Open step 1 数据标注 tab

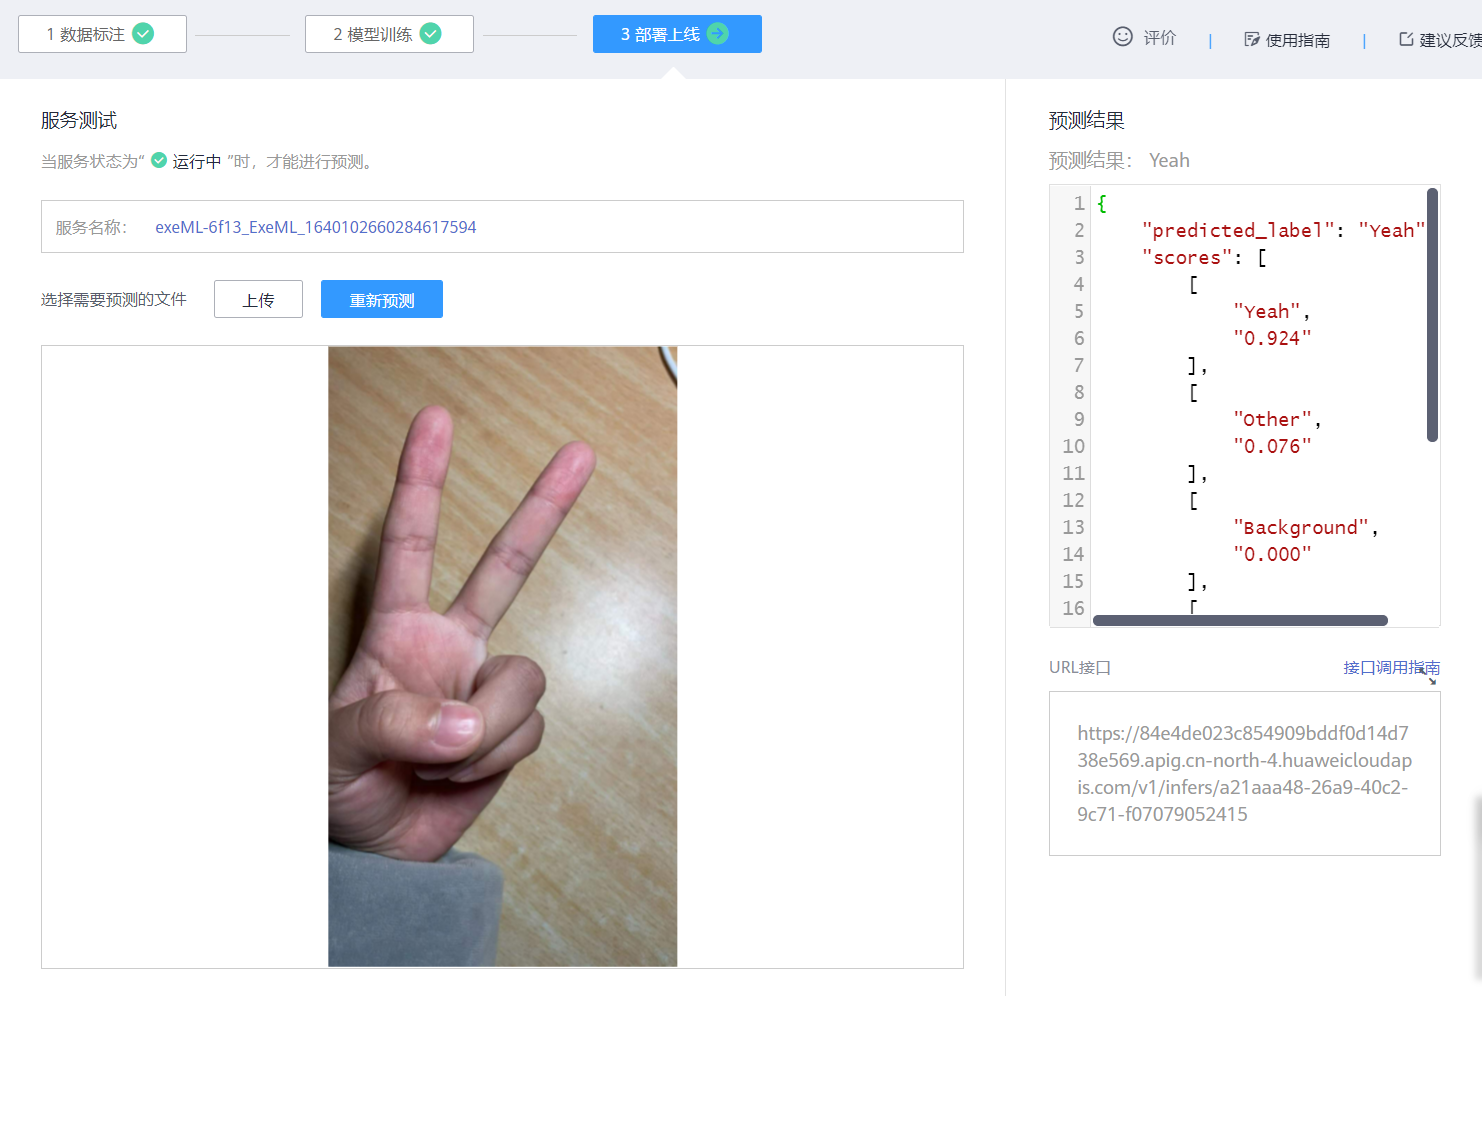tap(102, 34)
